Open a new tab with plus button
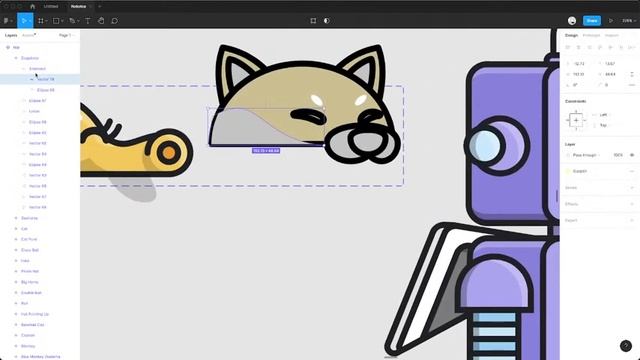Image resolution: width=640 pixels, height=360 pixels. (x=99, y=7)
